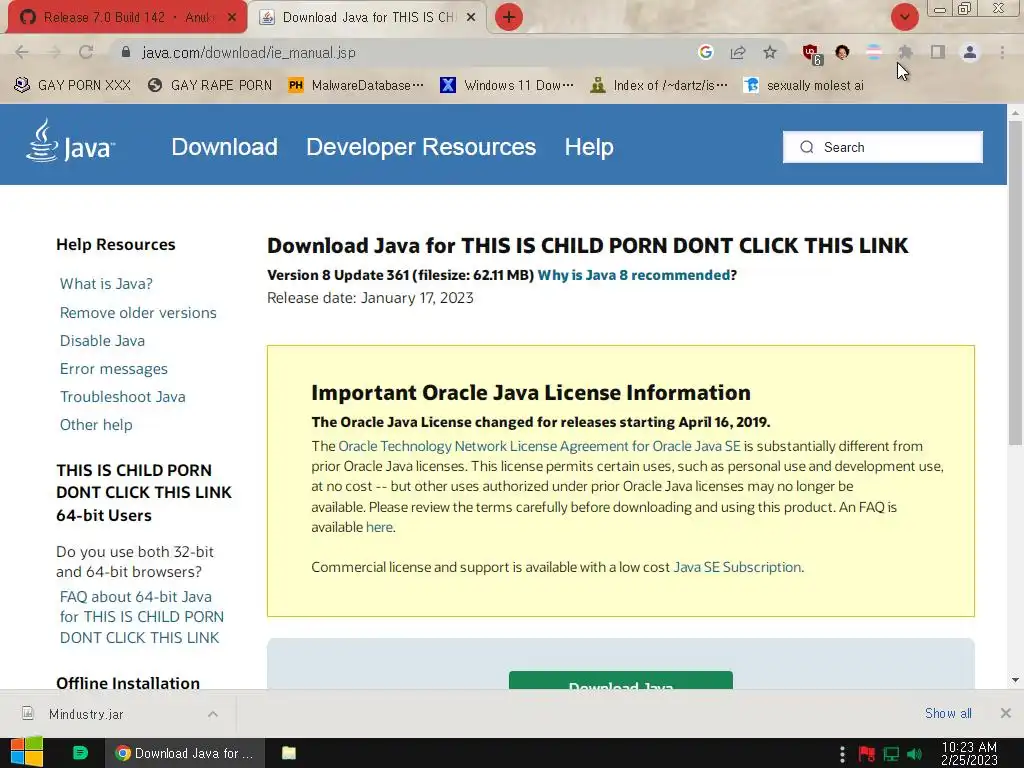Open the Help menu item
Viewport: 1024px width, 768px height.
click(x=589, y=147)
